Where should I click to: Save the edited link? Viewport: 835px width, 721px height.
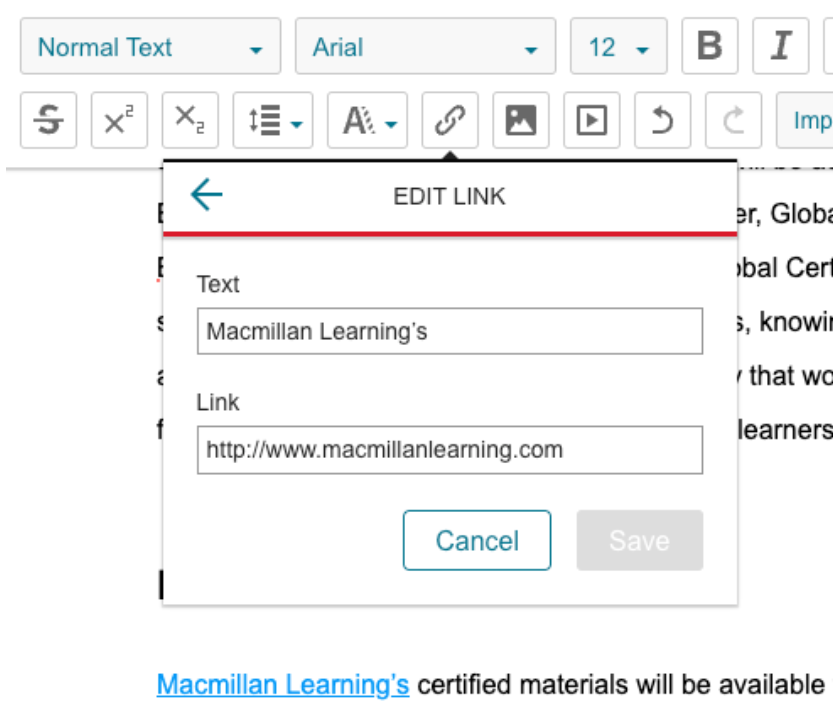click(639, 540)
